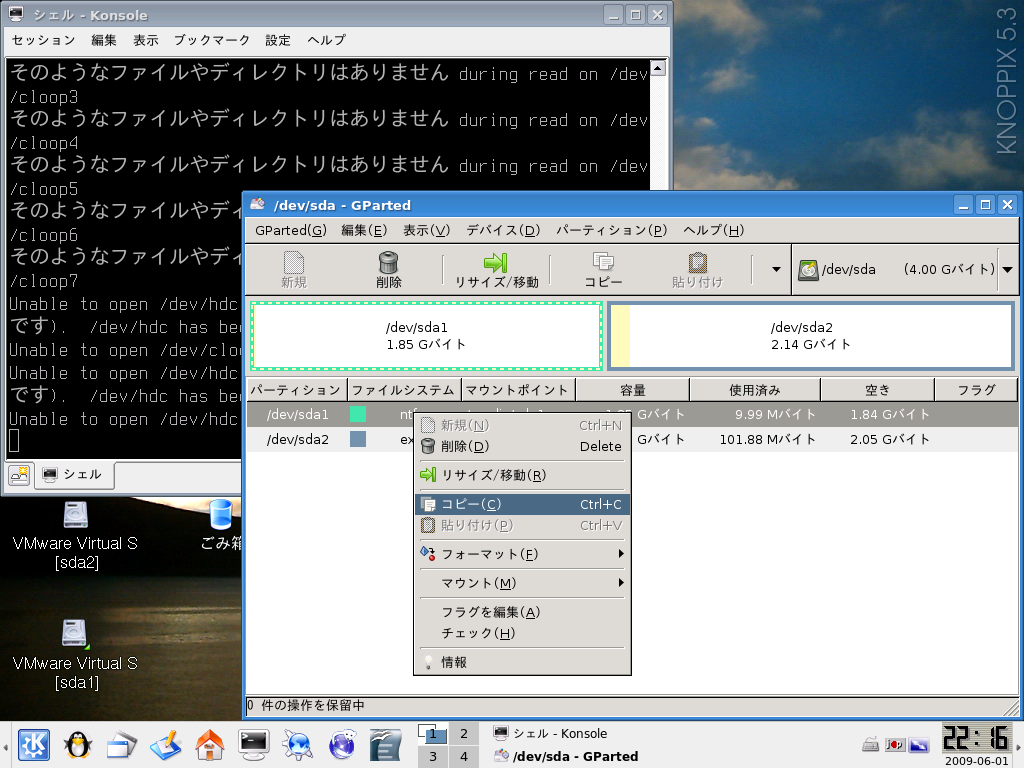This screenshot has width=1024, height=768.
Task: Click the new session icon in Konsole tab bar
Action: (19, 475)
